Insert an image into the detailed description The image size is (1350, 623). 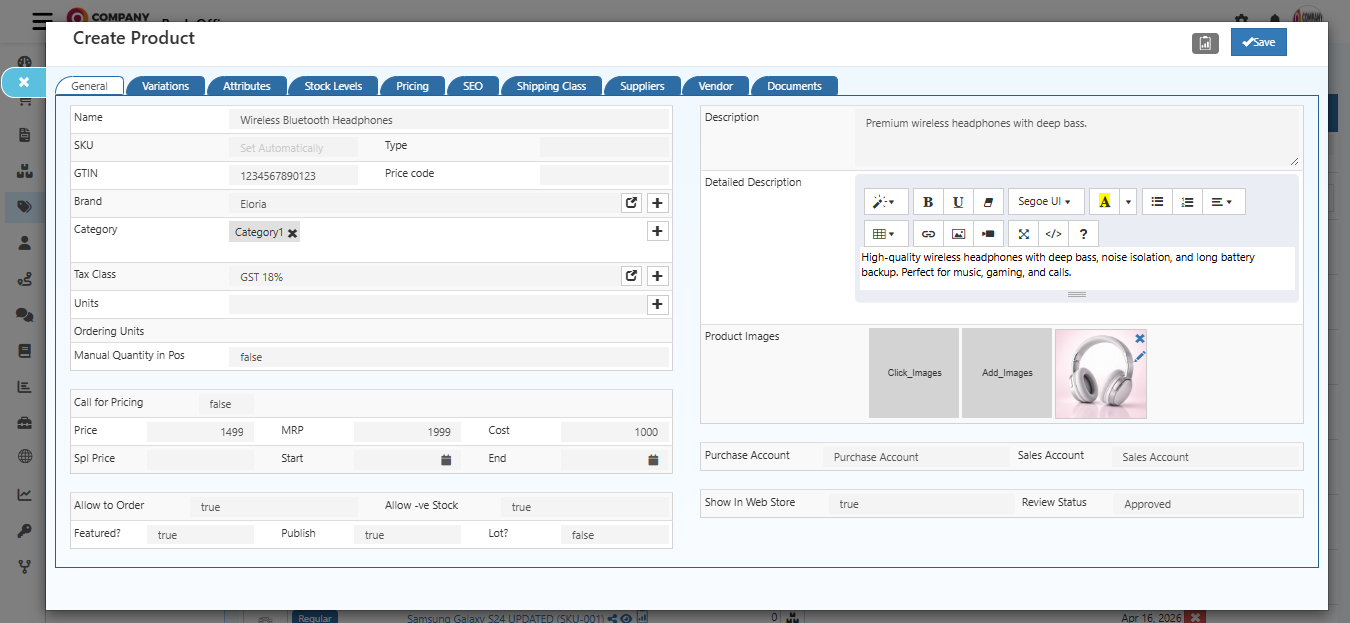(x=960, y=233)
